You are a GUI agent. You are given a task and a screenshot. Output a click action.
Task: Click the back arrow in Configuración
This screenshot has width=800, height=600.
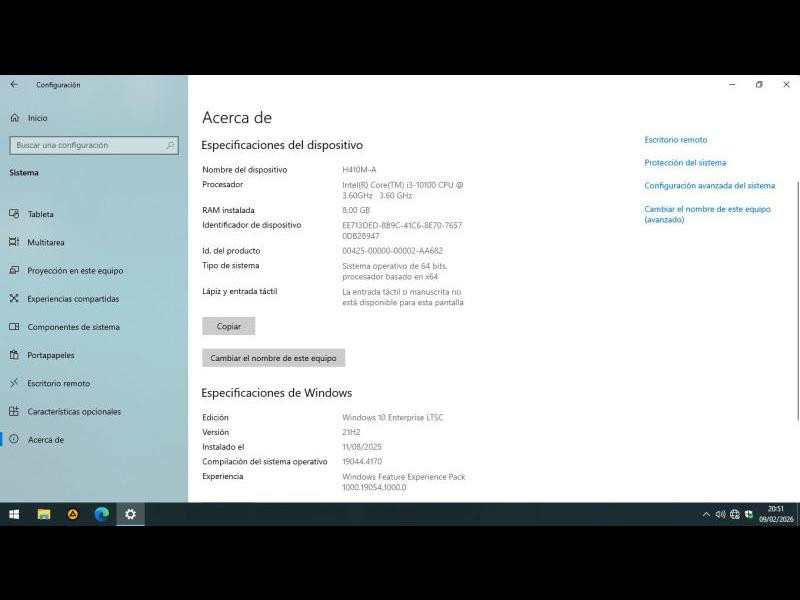(x=14, y=85)
